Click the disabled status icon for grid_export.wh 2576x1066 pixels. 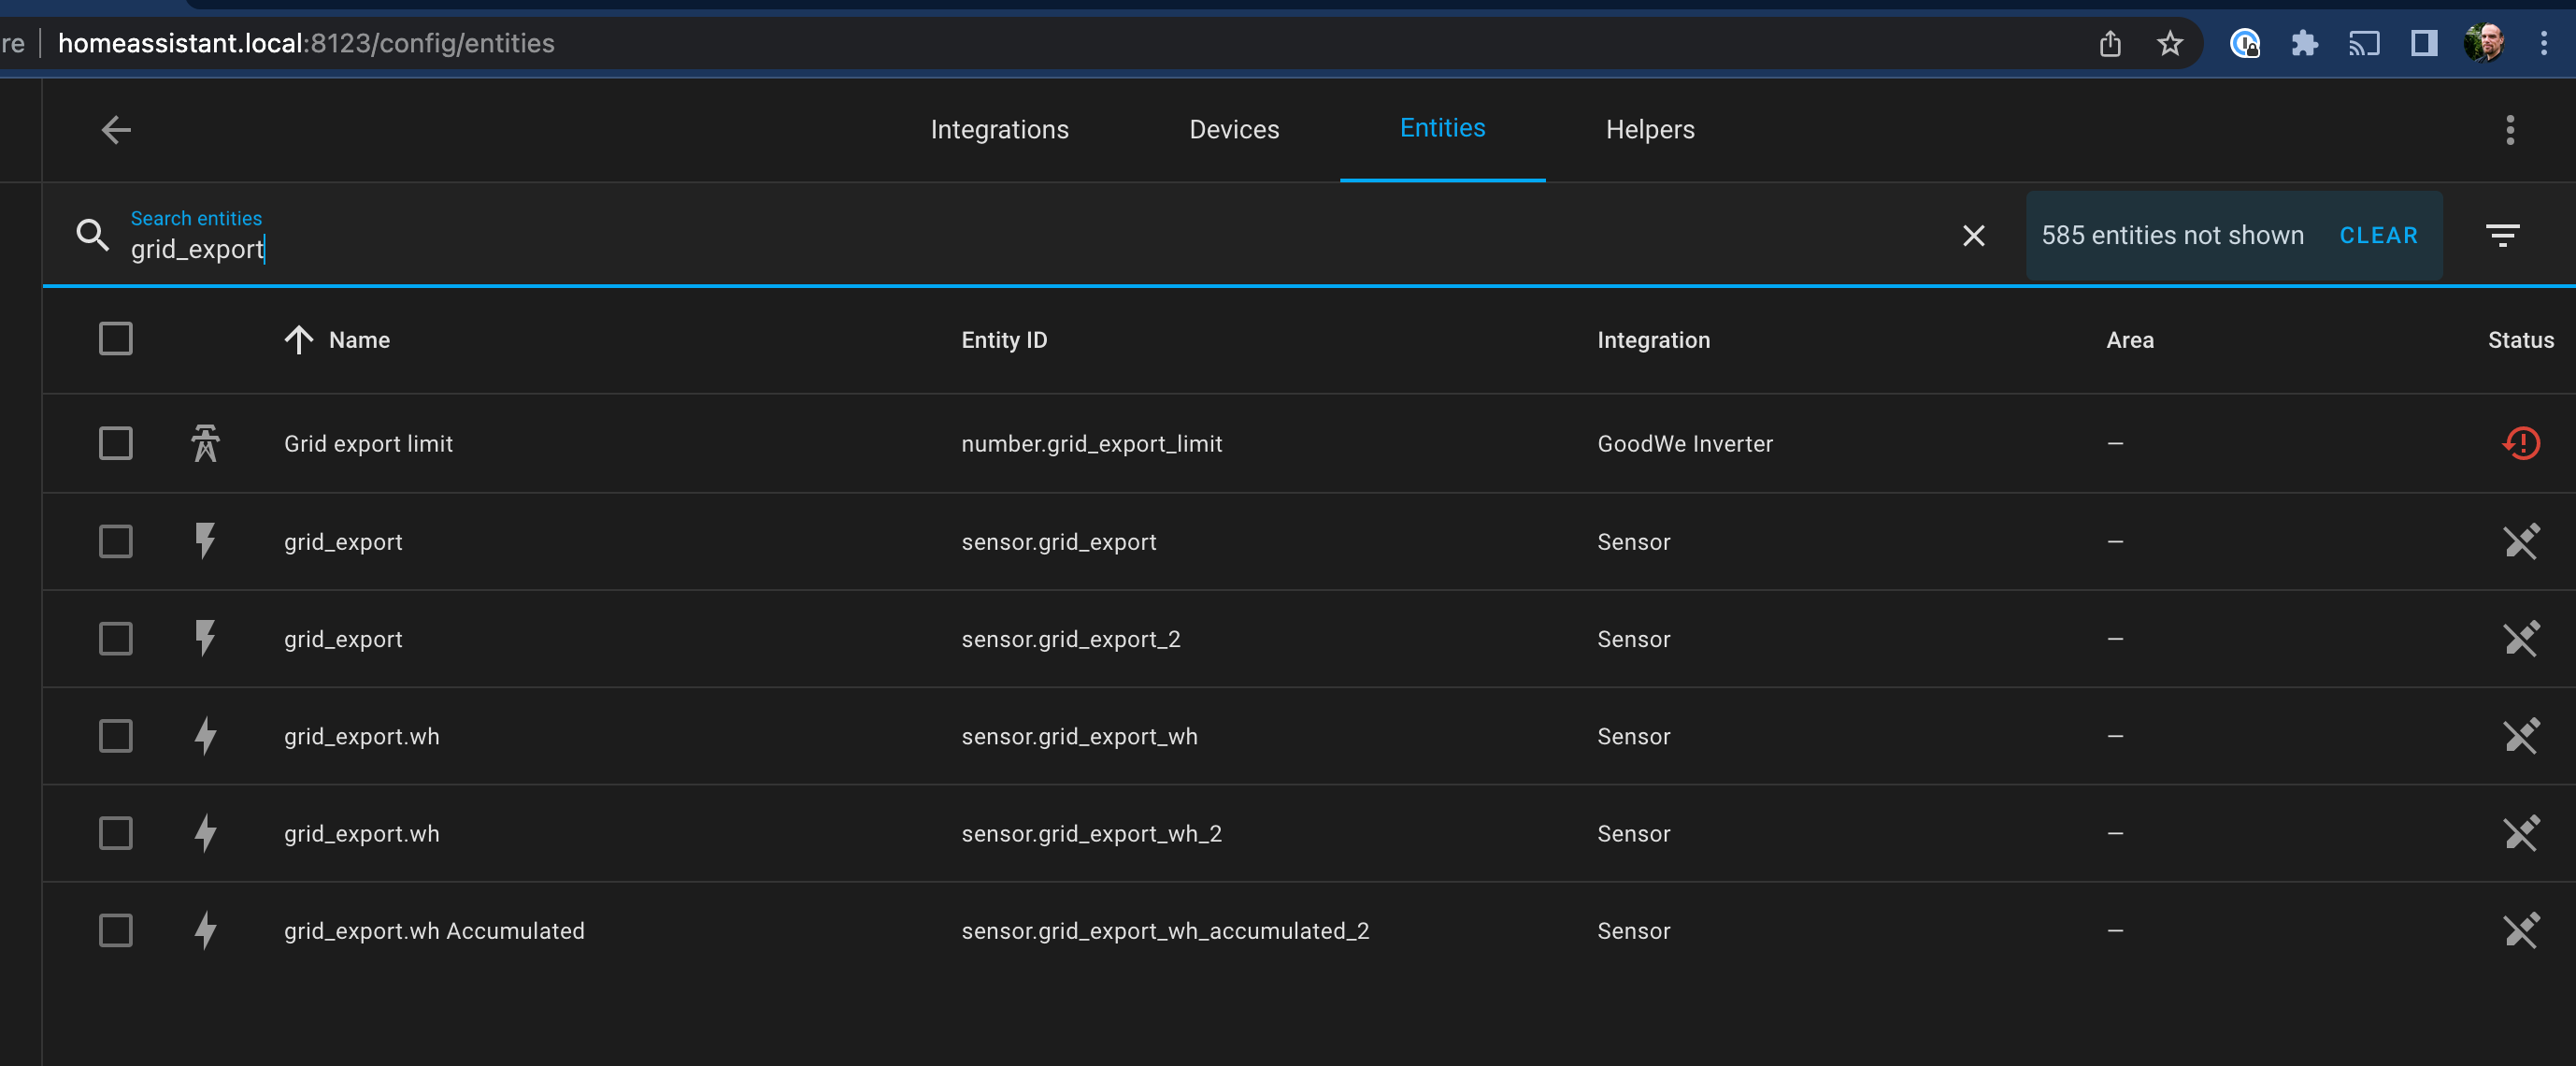2523,736
